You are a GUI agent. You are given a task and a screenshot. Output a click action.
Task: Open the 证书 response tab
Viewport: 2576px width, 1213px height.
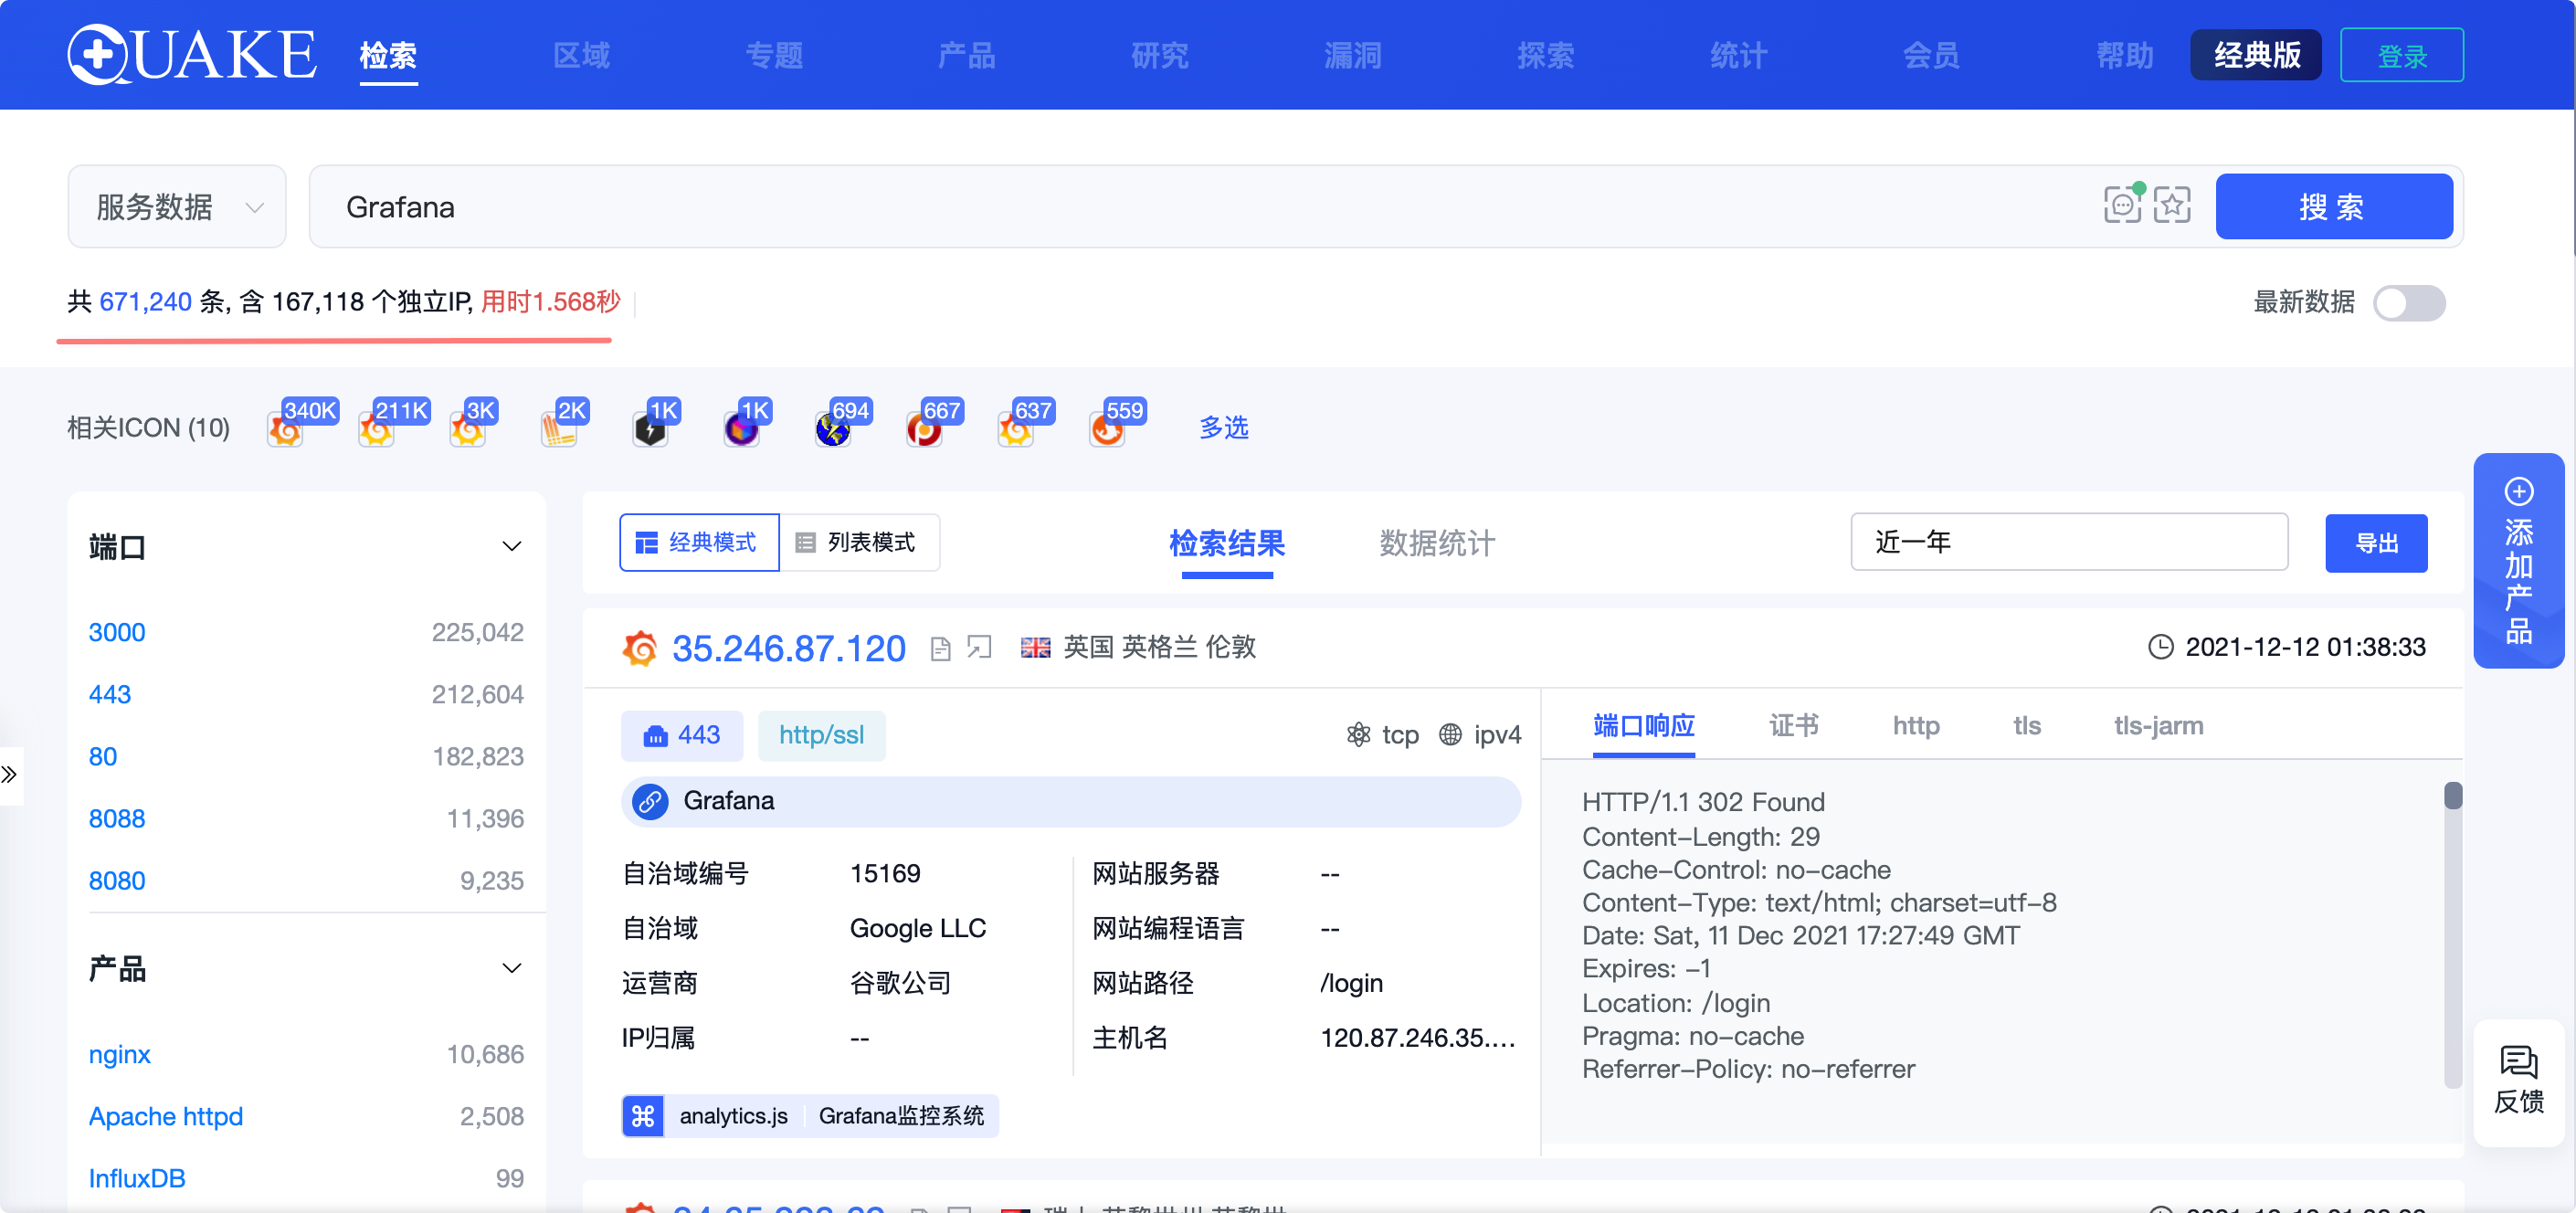click(1793, 725)
